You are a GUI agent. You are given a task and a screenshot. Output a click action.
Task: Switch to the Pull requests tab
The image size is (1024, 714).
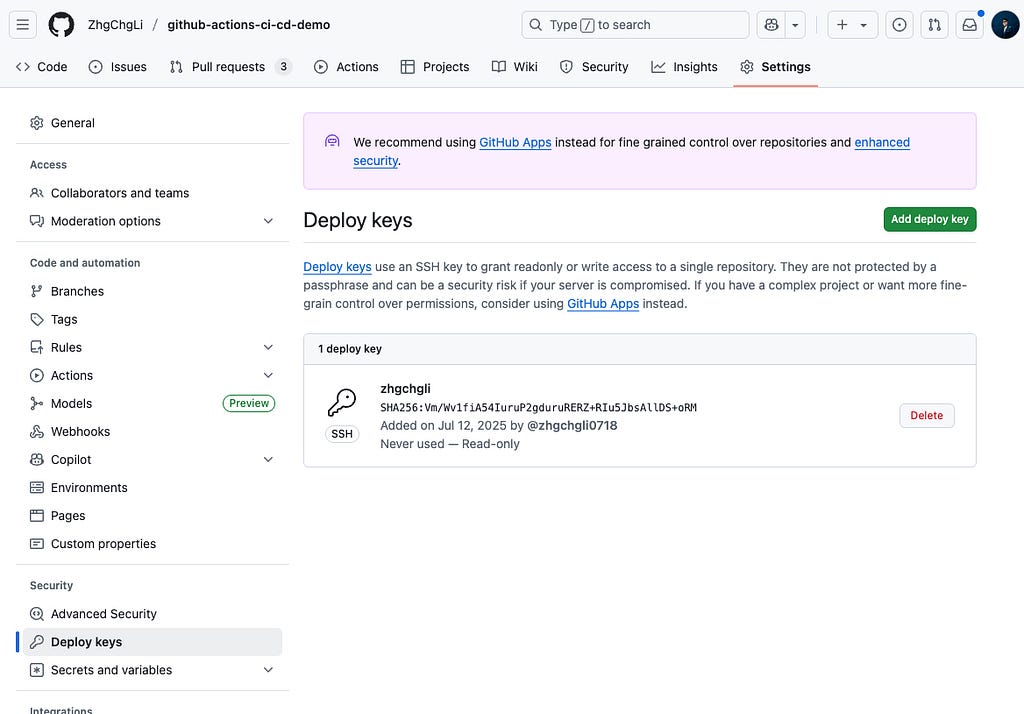coord(230,67)
